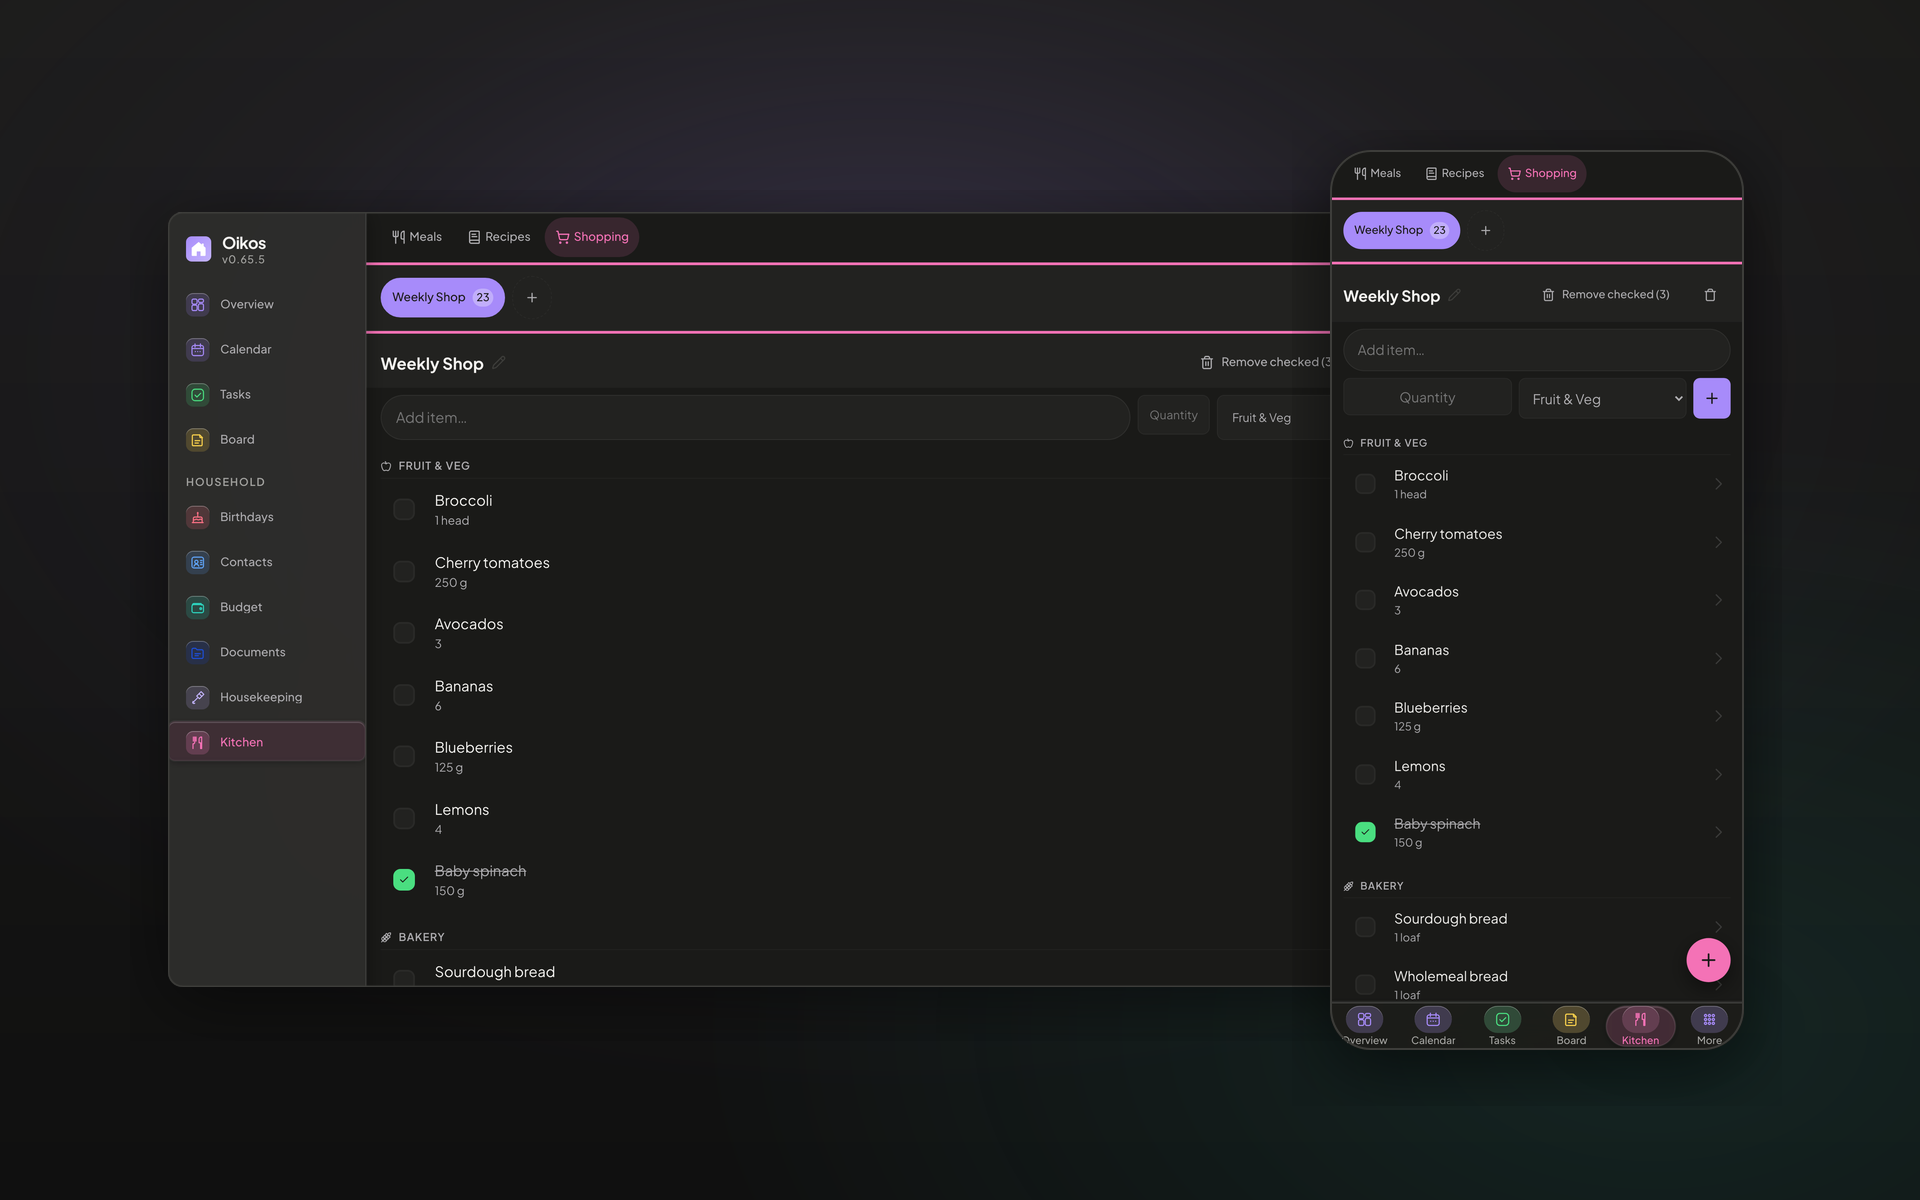Switch to the Meals tab on mobile

1377,173
